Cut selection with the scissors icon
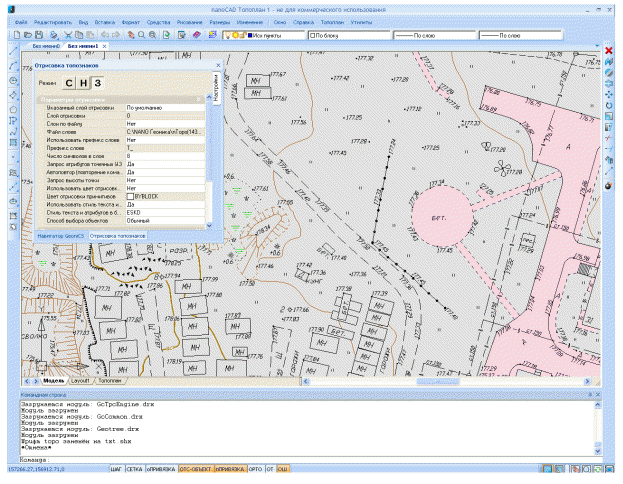Viewport: 623px width, 484px height. tap(68, 35)
